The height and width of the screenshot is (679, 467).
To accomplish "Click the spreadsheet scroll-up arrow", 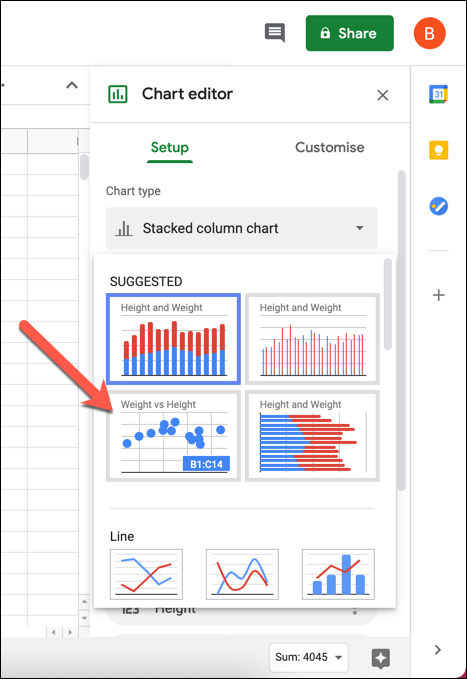I will tap(84, 601).
